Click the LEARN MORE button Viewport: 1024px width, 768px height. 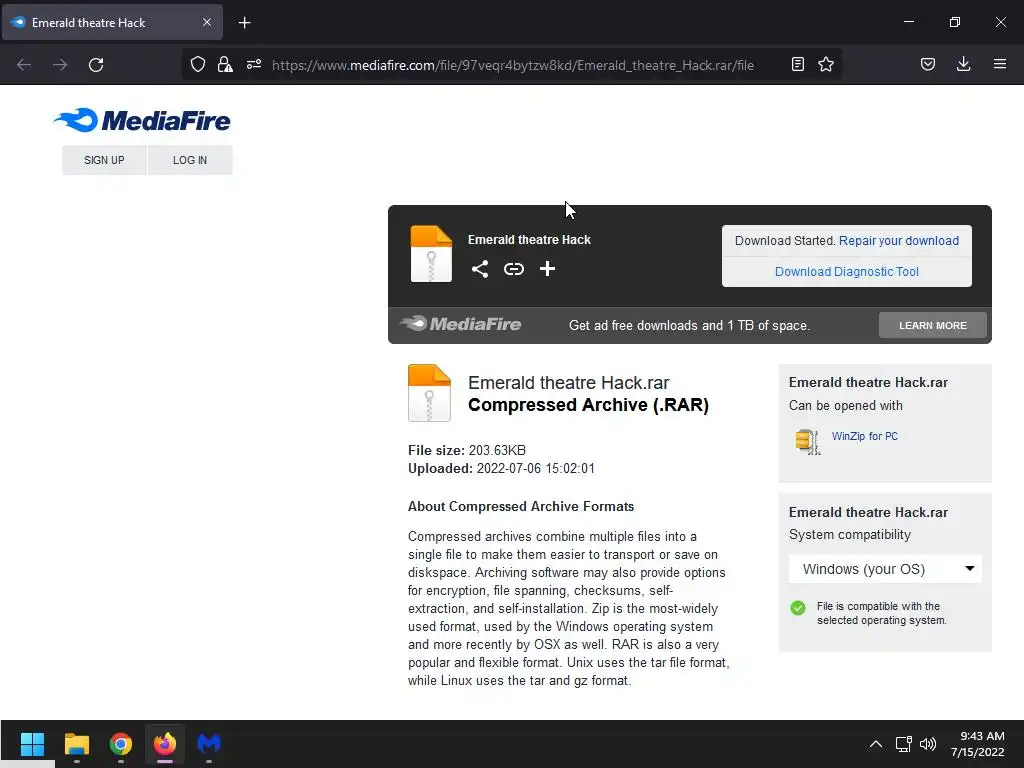click(x=933, y=325)
